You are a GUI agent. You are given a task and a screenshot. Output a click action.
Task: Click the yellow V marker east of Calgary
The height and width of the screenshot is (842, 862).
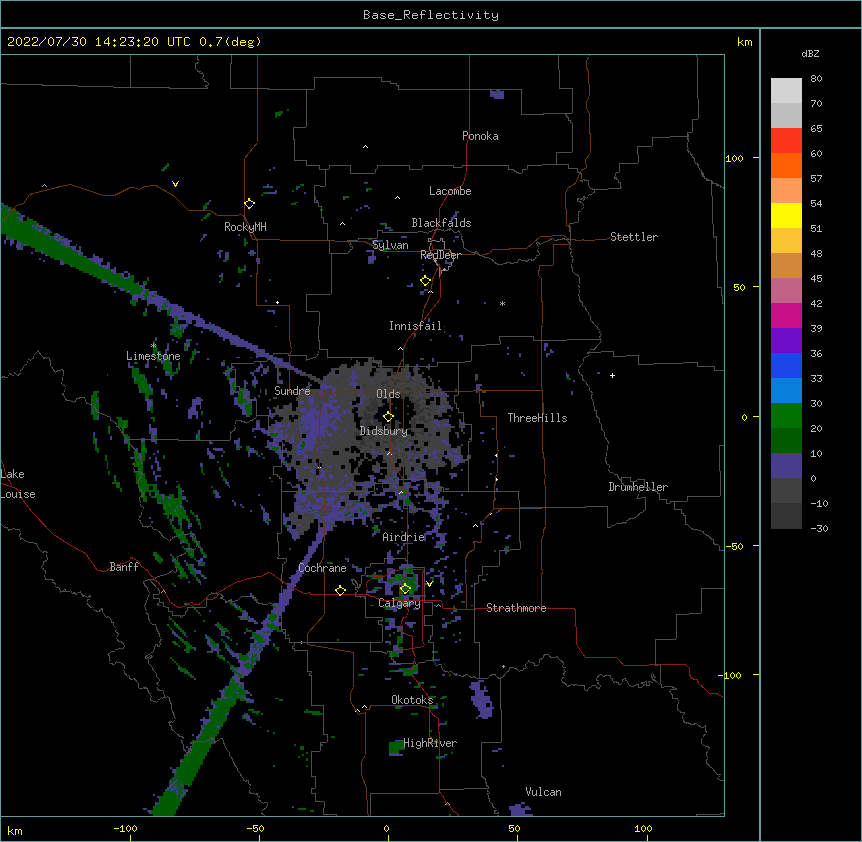click(x=429, y=583)
